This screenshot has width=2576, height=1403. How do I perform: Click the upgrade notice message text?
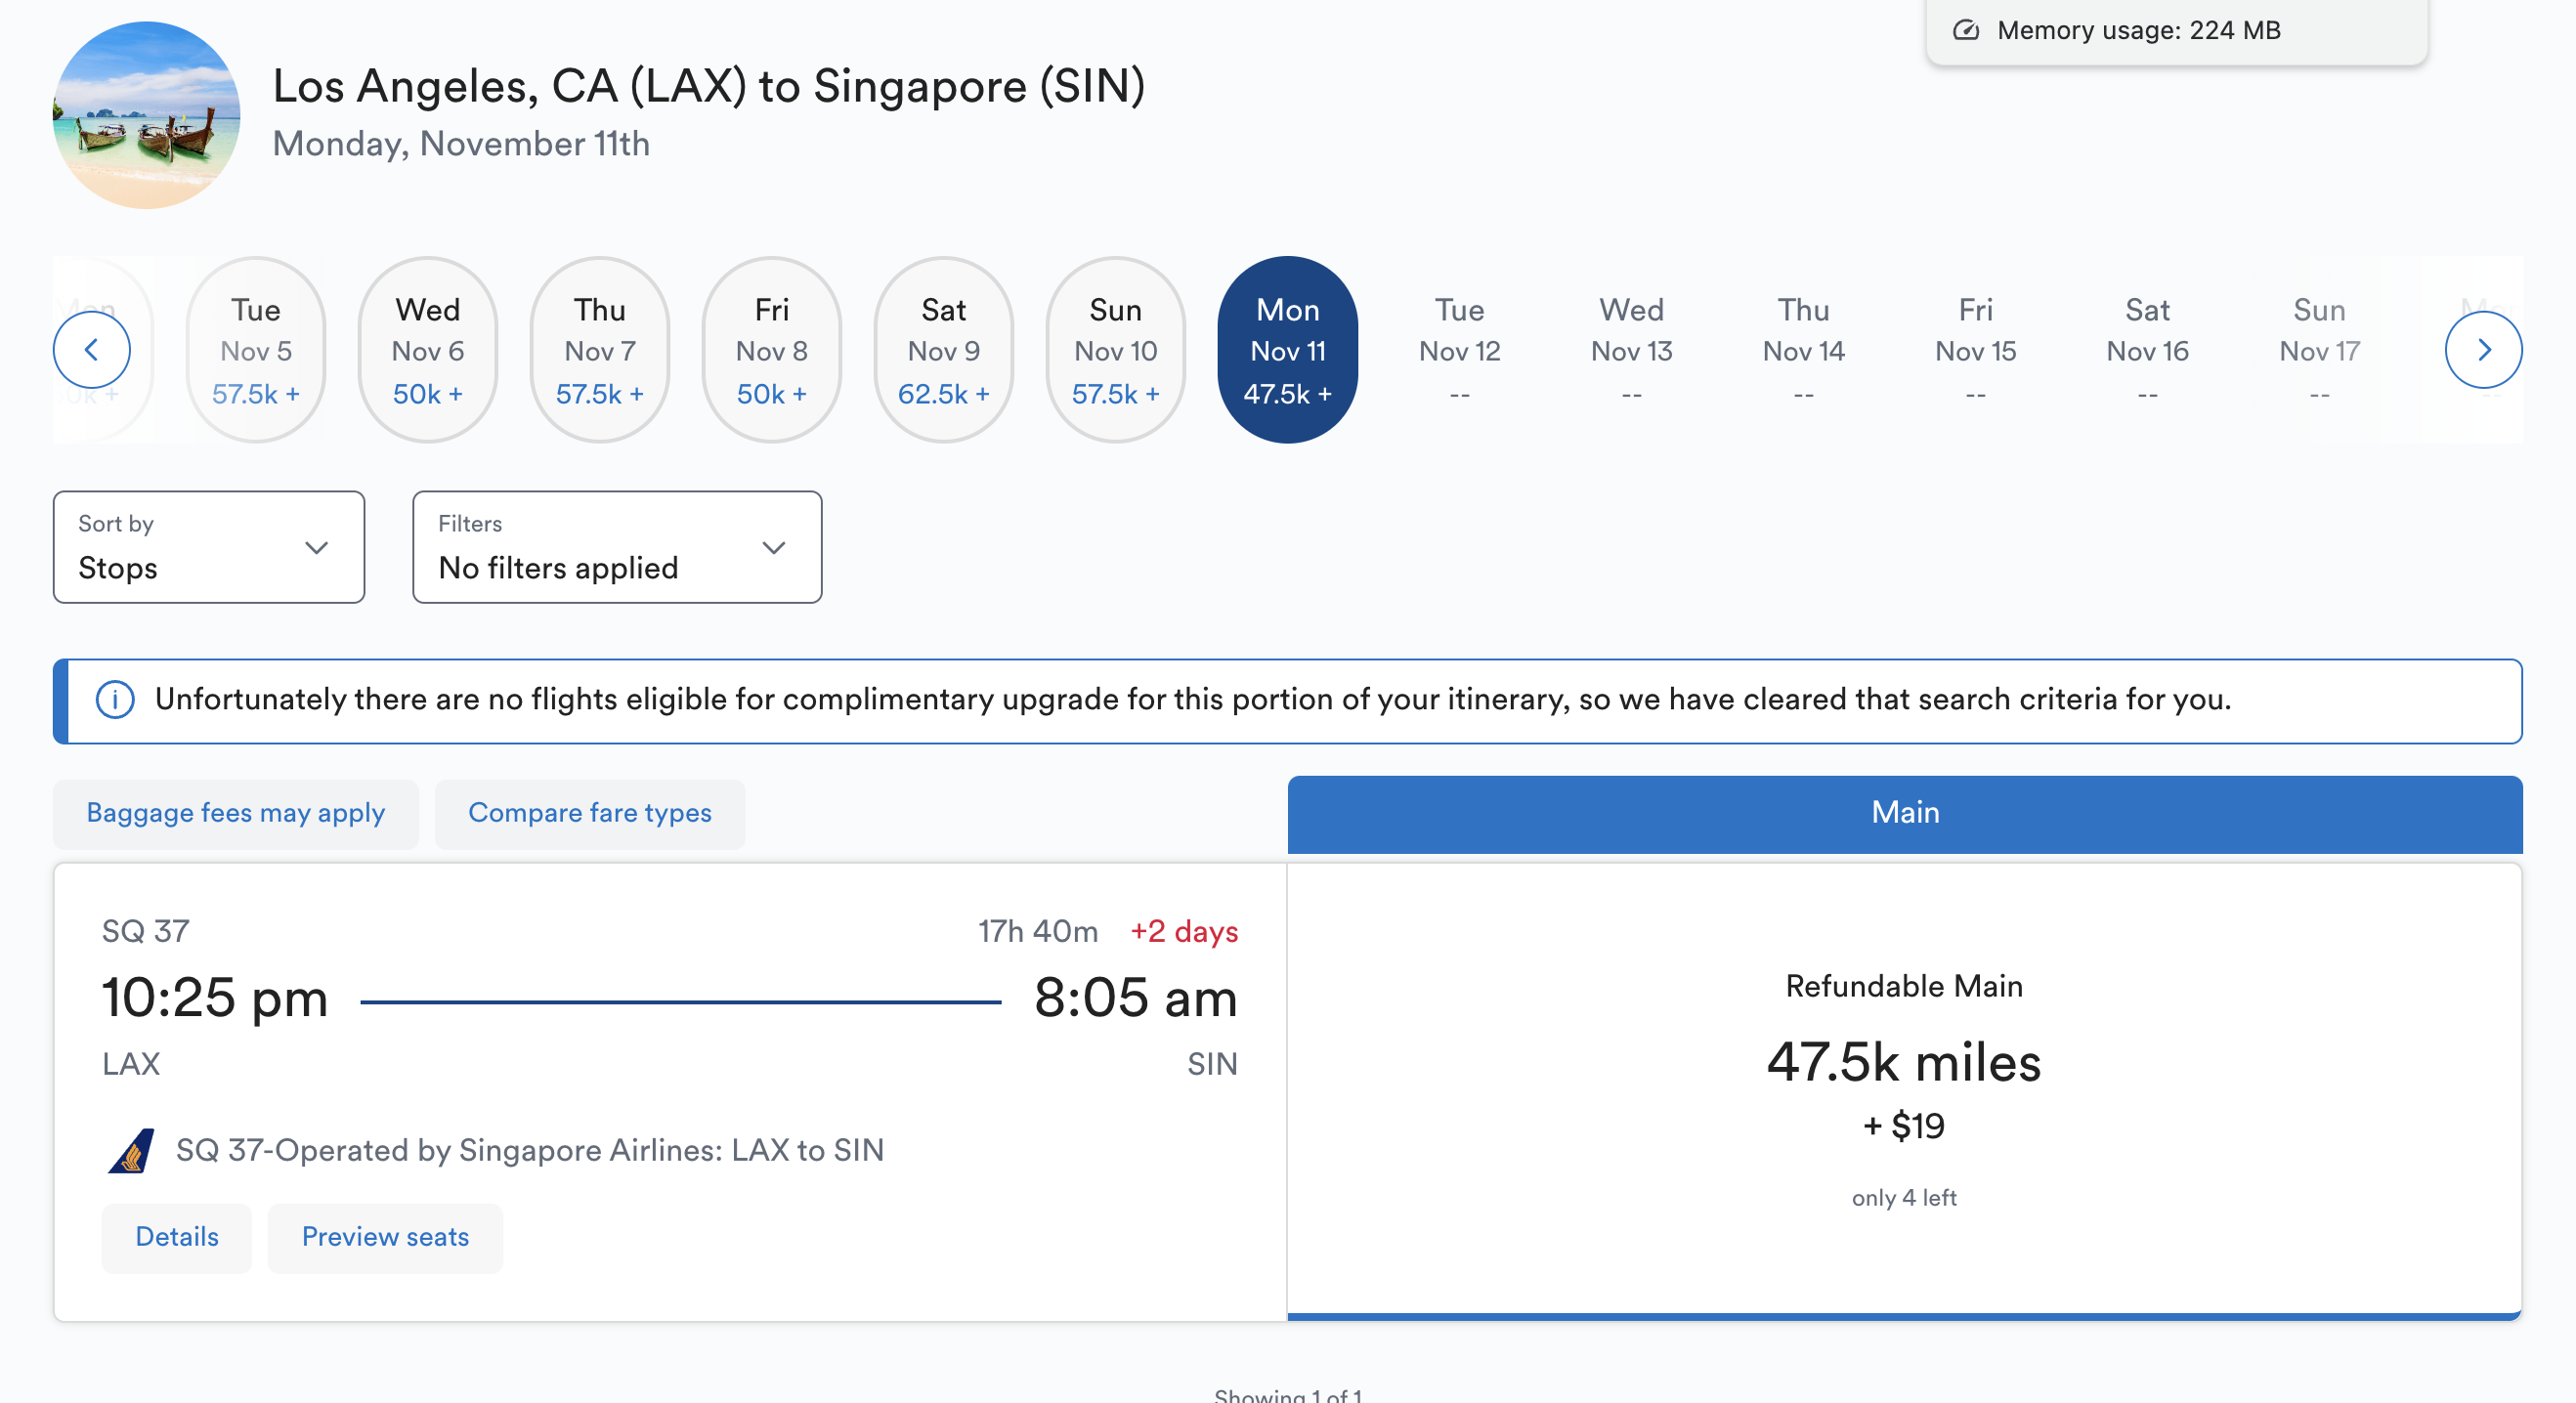coord(1193,700)
